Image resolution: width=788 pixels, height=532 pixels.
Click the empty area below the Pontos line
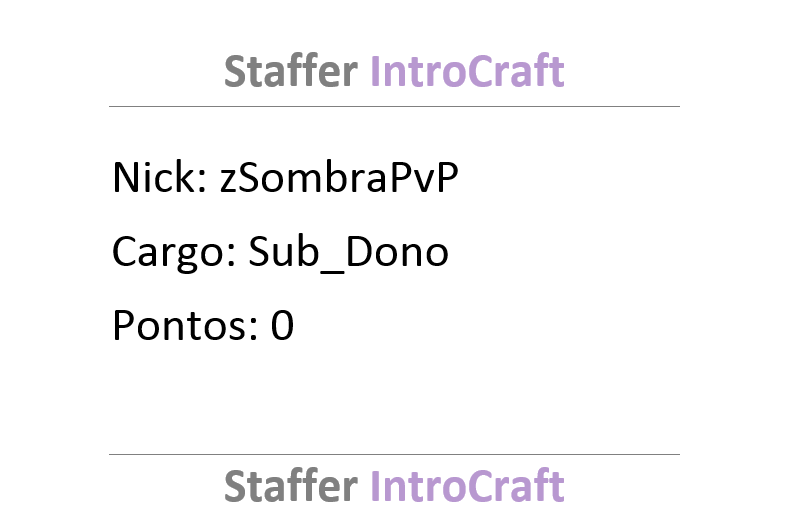pyautogui.click(x=394, y=399)
